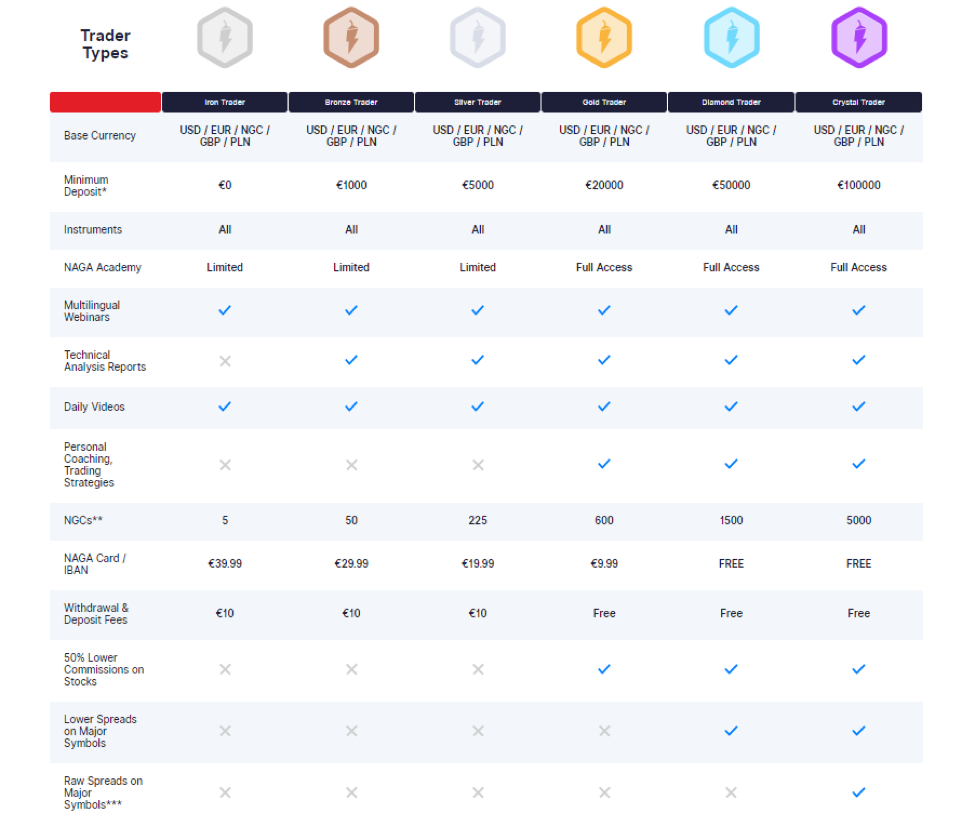Click Diamond Trader's Lower Spreads checkmark

click(x=731, y=731)
